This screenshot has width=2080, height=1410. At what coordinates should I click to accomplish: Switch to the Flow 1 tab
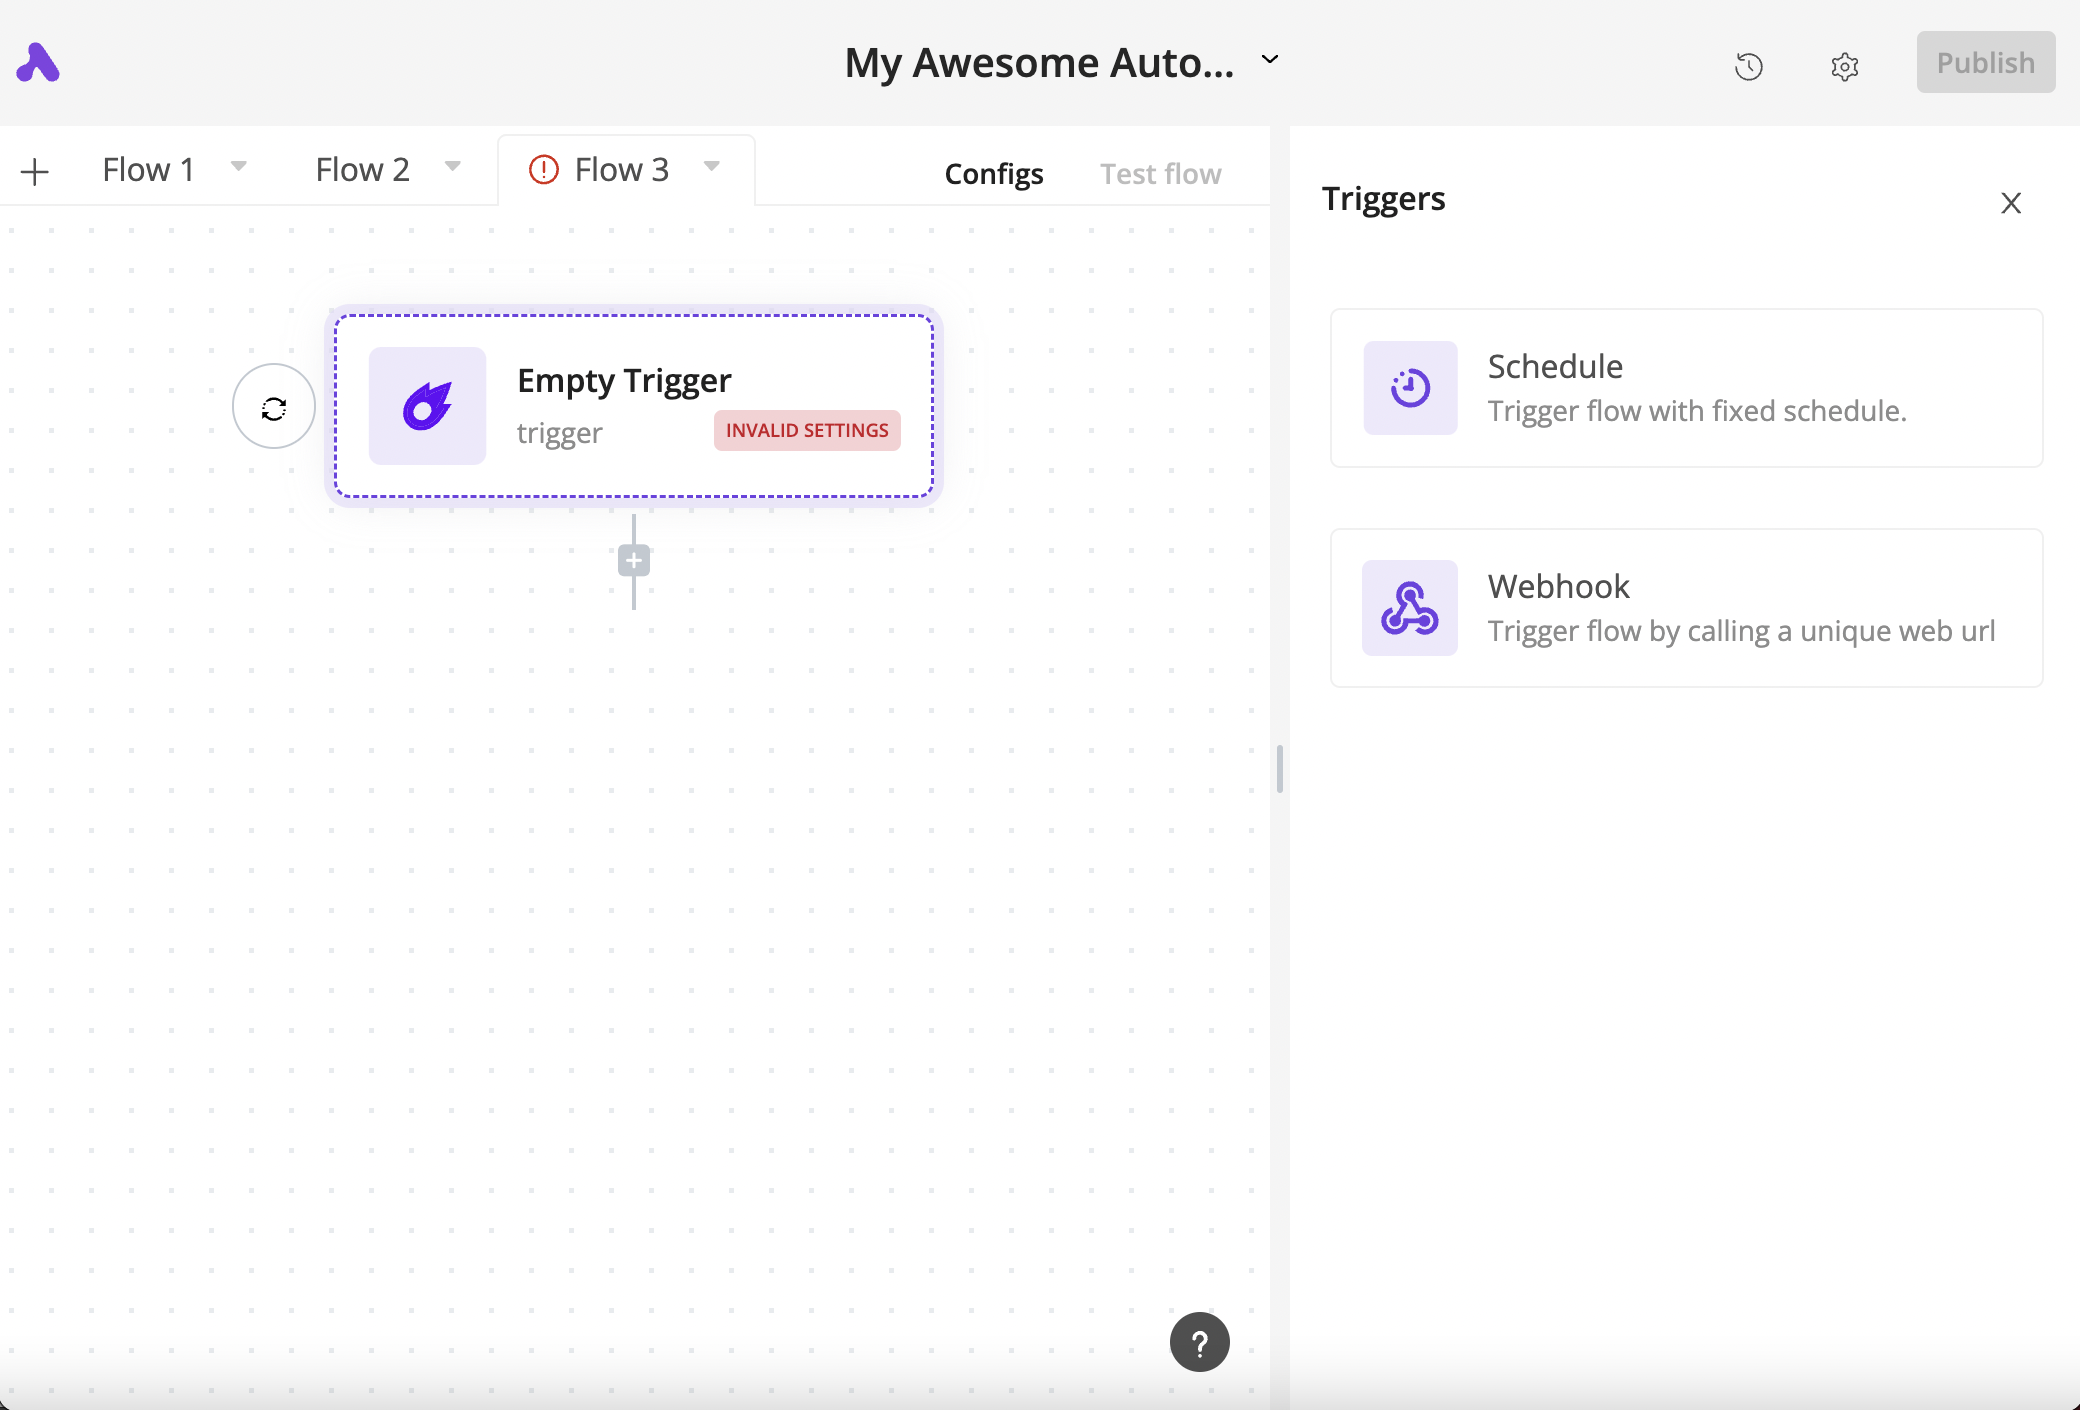(148, 170)
